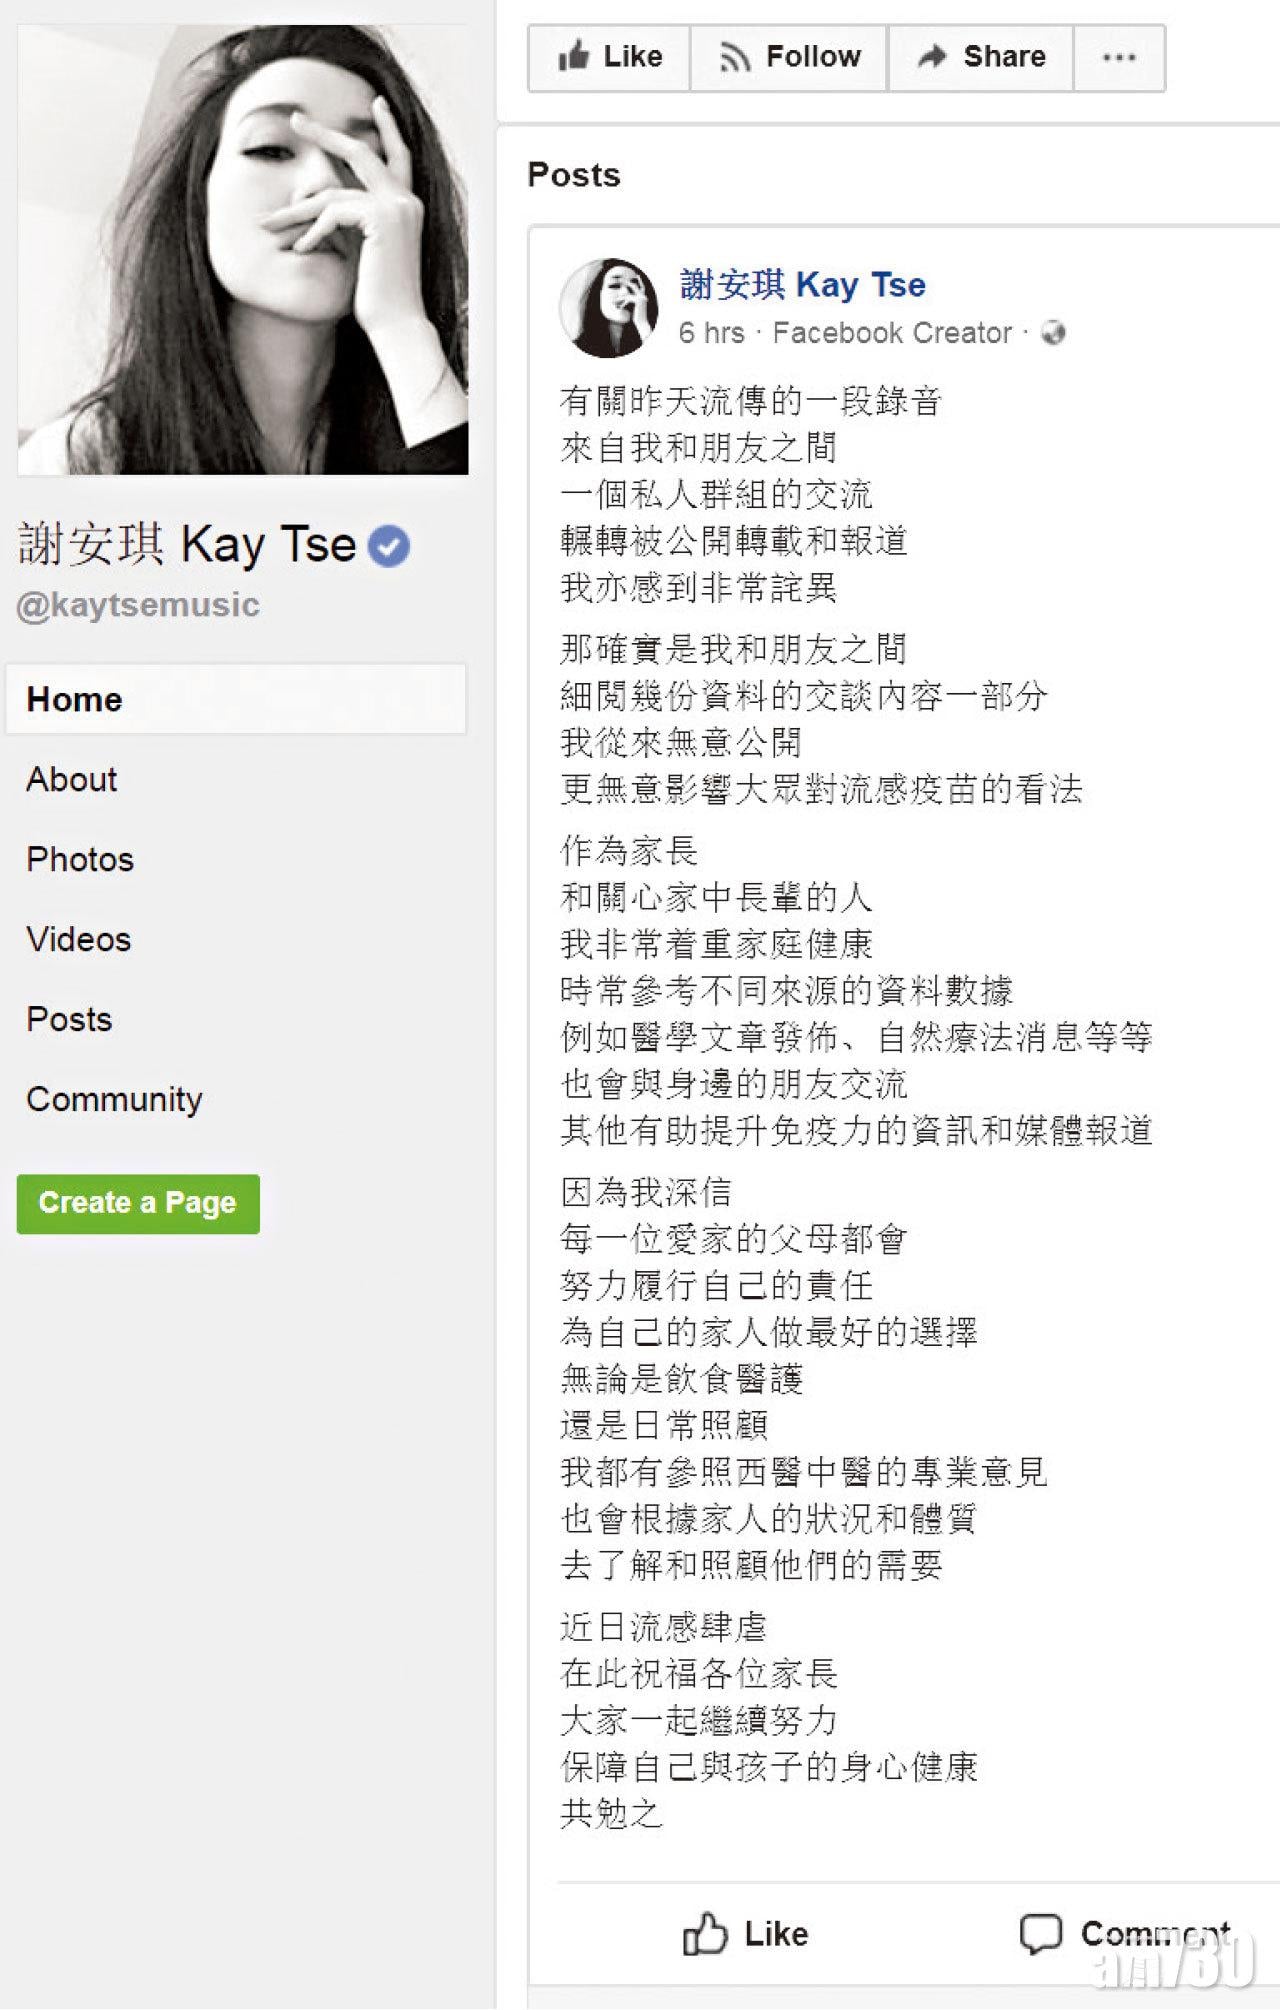Click the thumbs-up icon in Like page button
Screen dimensions: 1280x2010
[x=574, y=56]
